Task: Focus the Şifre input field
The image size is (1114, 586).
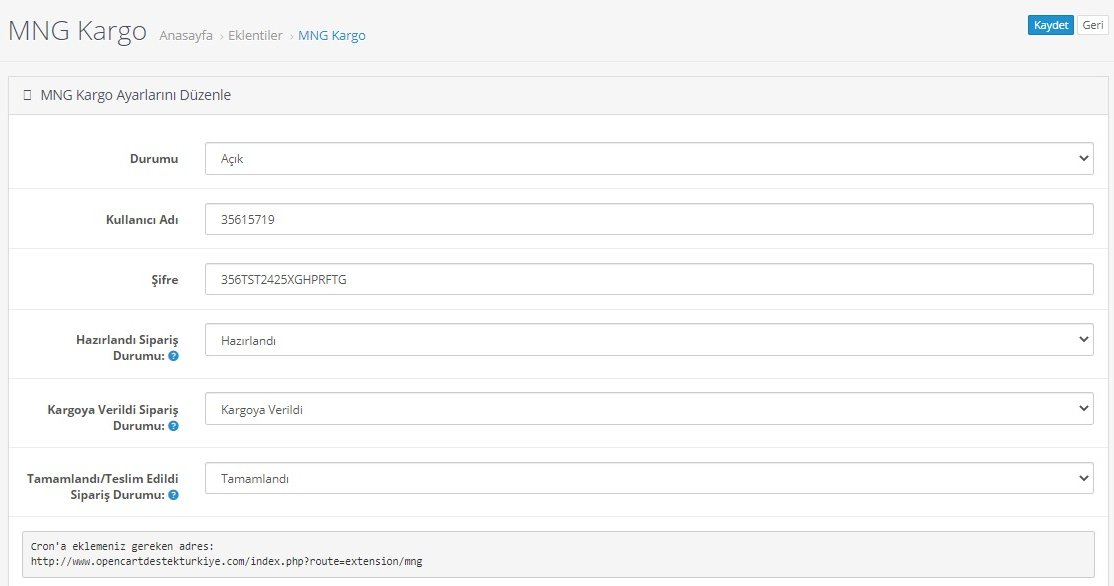Action: tap(649, 279)
